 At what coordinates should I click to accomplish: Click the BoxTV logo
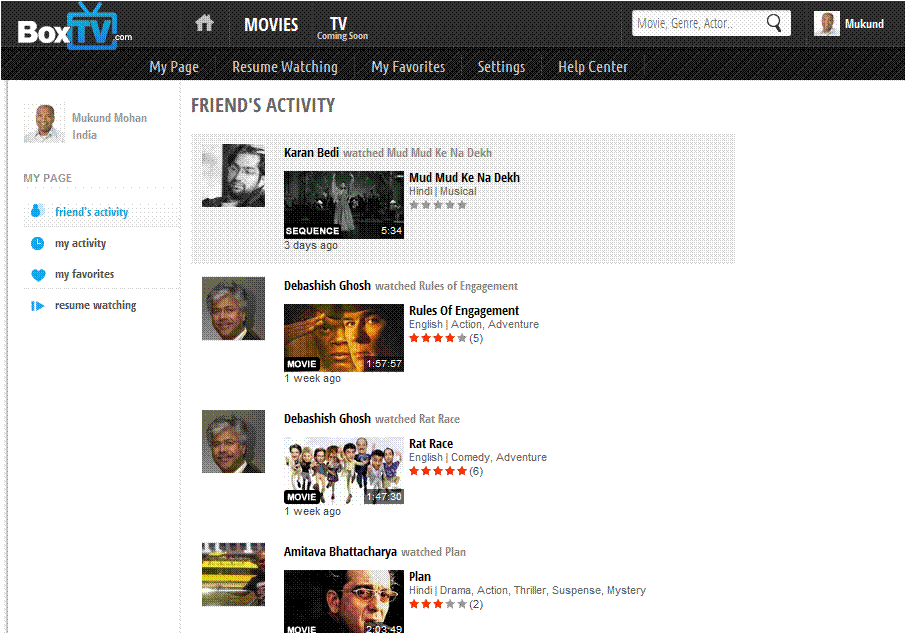(x=73, y=27)
